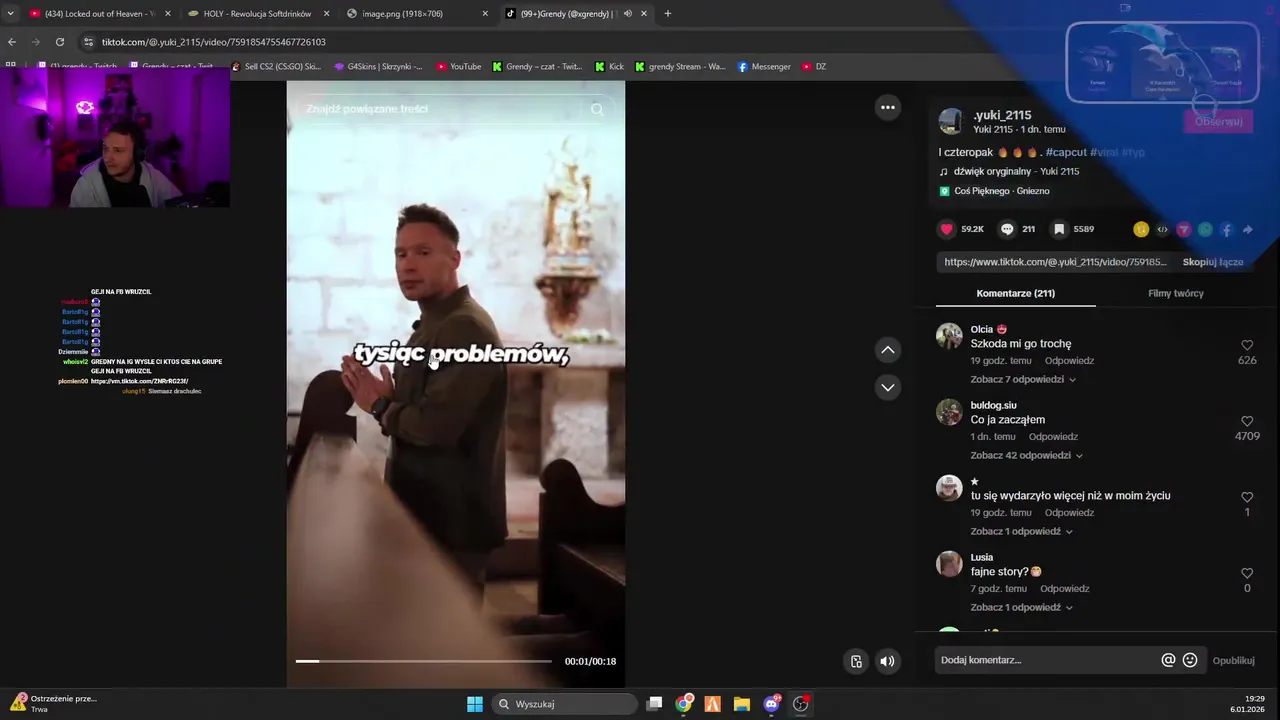Mute the video with speaker icon
Viewport: 1280px width, 720px height.
point(887,661)
